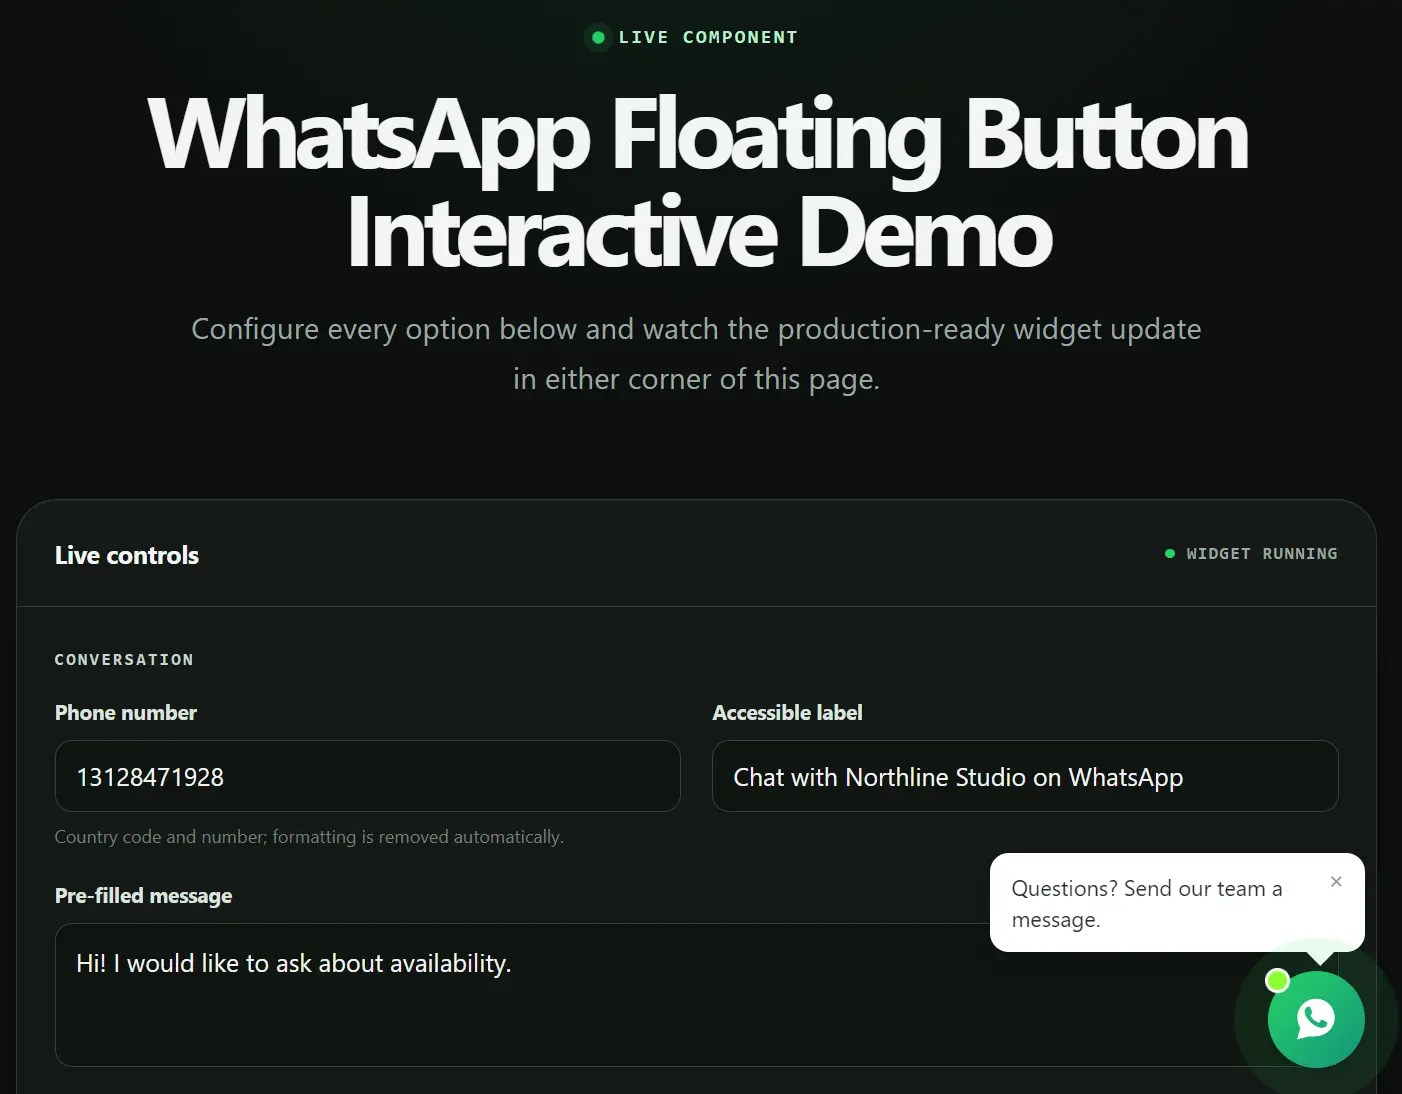The height and width of the screenshot is (1094, 1402).
Task: Click the 'Country code and number' helper text
Action: point(309,837)
